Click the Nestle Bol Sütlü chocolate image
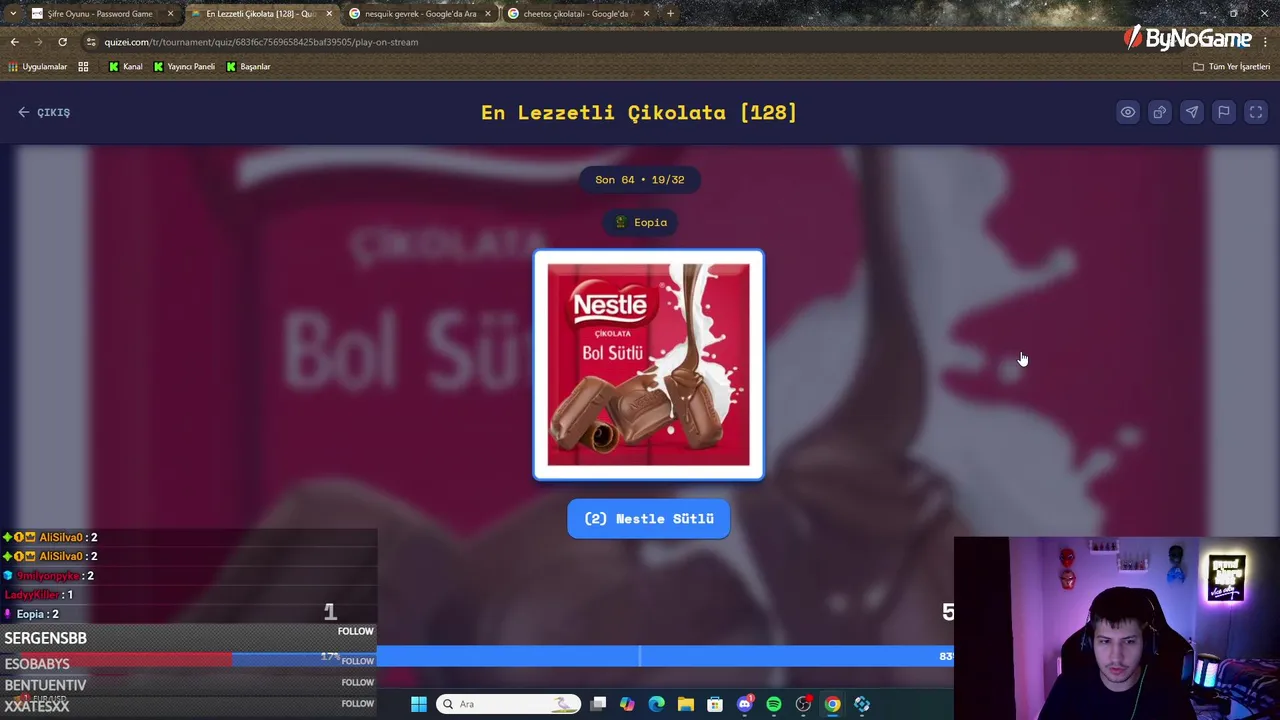1280x720 pixels. tap(648, 365)
